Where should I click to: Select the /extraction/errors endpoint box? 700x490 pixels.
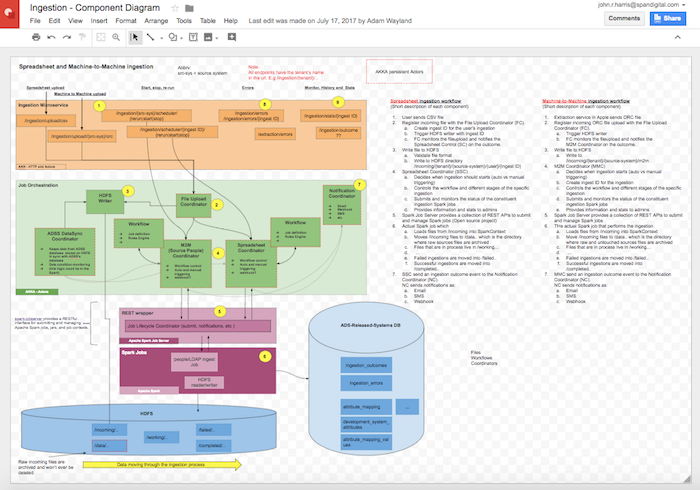click(275, 134)
